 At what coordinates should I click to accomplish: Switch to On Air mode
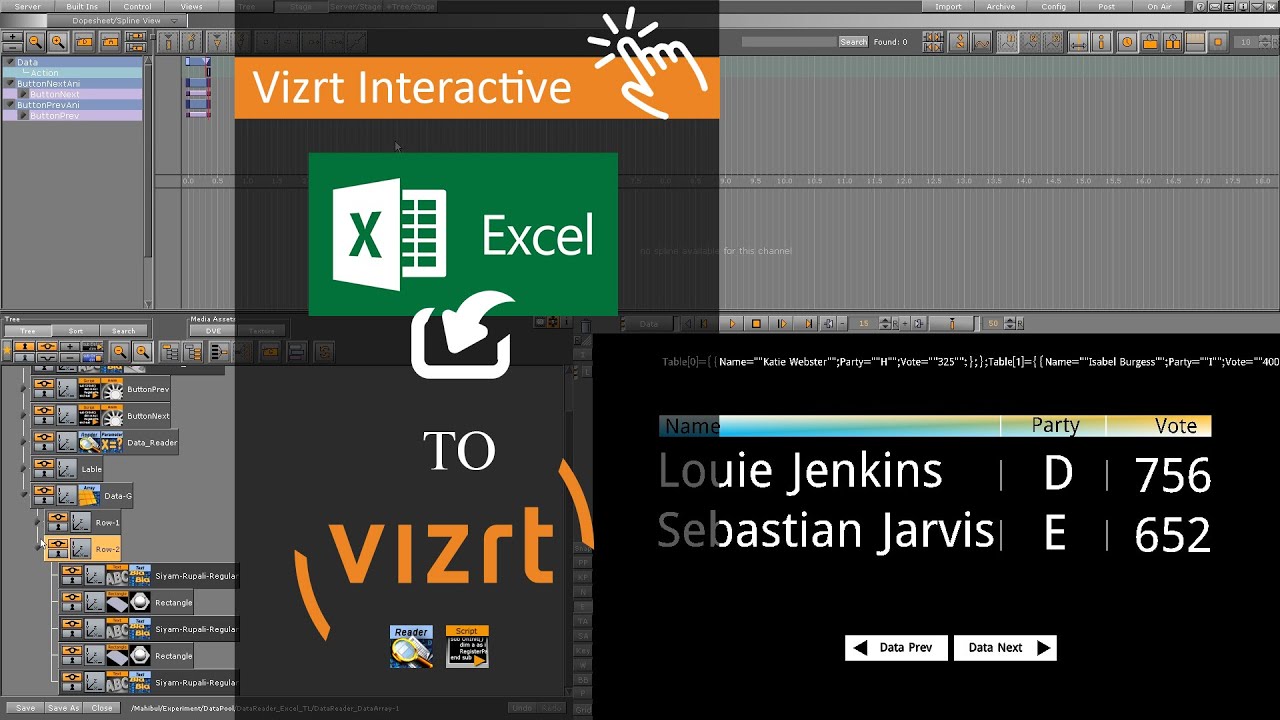tap(1159, 7)
